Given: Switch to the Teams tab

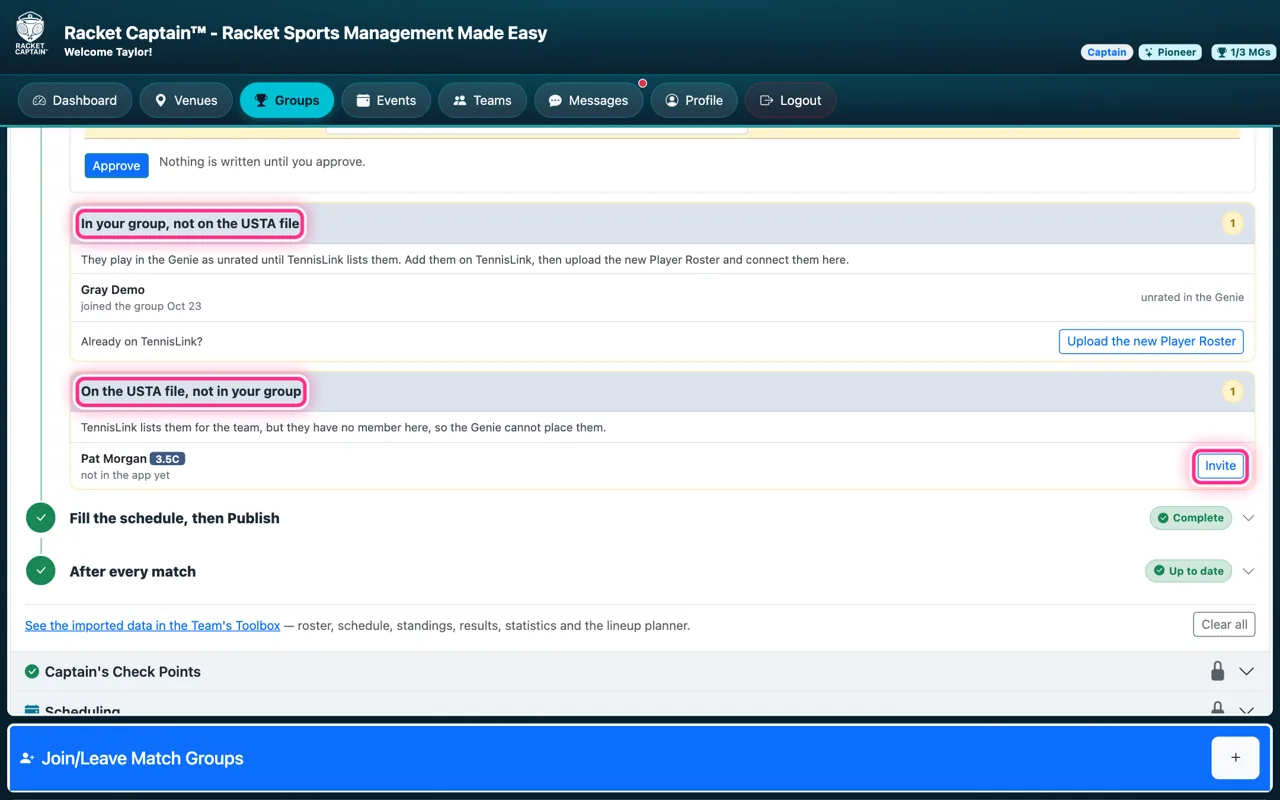Looking at the screenshot, I should 482,100.
